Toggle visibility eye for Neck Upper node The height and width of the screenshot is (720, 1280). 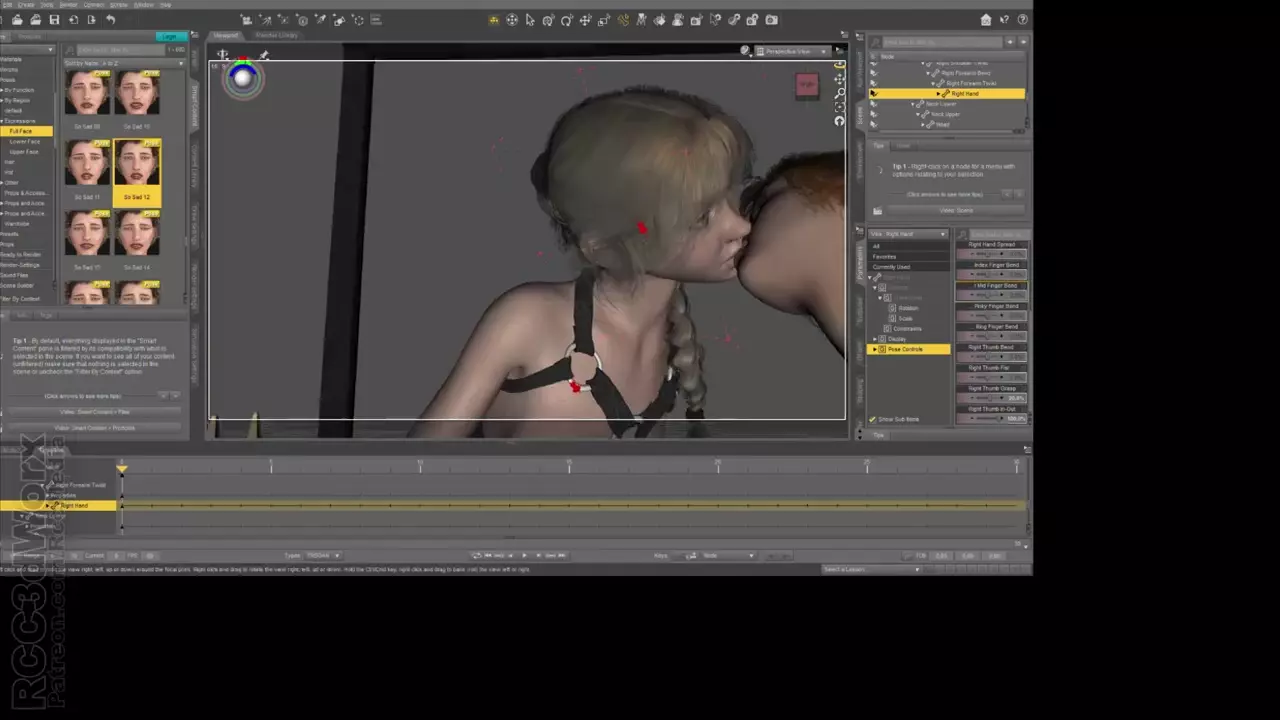[x=873, y=114]
